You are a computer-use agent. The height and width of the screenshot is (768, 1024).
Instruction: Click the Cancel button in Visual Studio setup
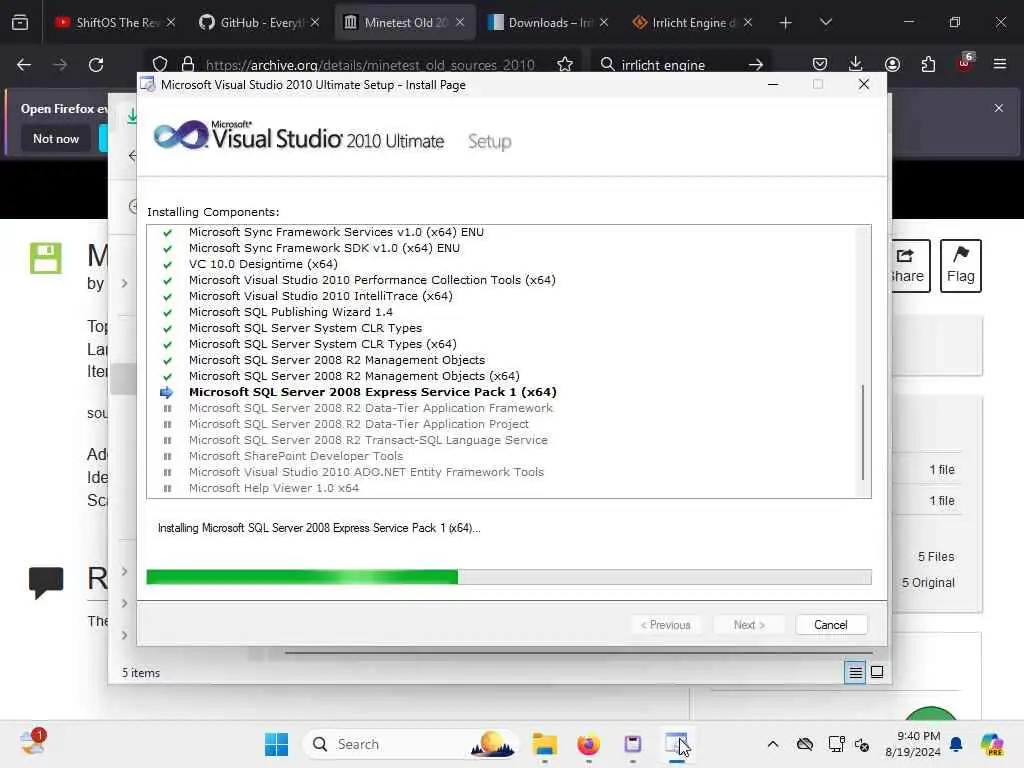[831, 625]
